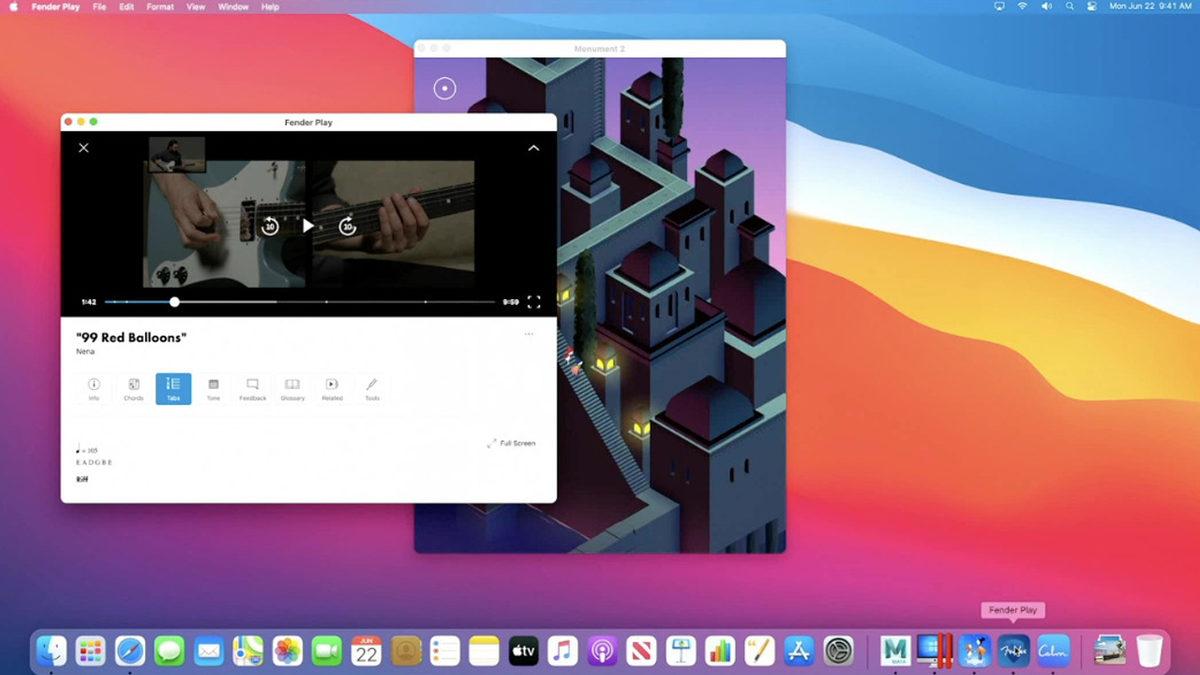Open the more options ellipsis beside the song title

pyautogui.click(x=528, y=334)
